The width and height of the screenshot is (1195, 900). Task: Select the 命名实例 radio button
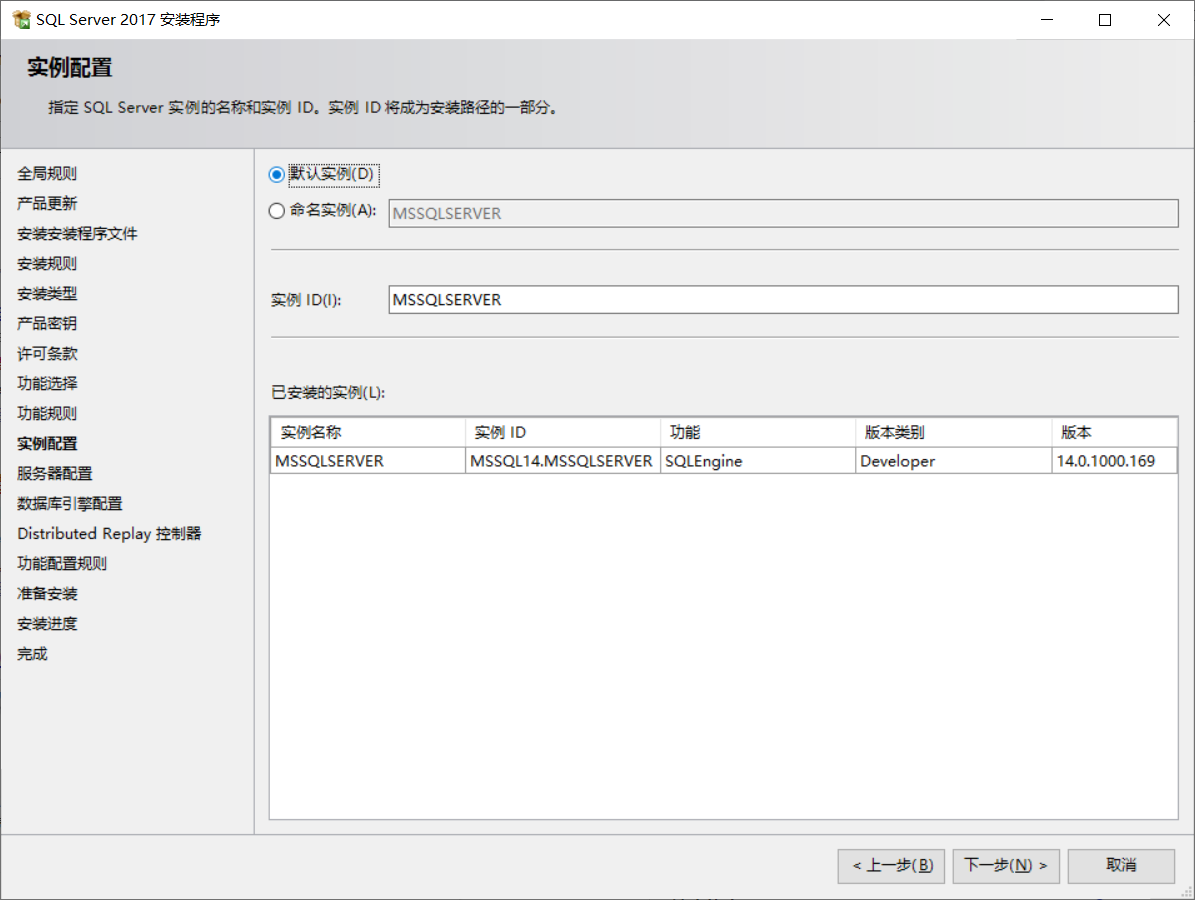point(277,211)
